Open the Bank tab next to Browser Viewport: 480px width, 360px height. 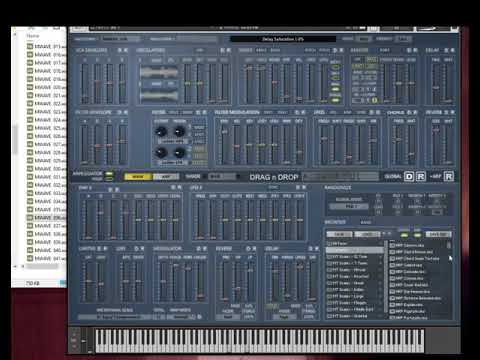pos(366,222)
